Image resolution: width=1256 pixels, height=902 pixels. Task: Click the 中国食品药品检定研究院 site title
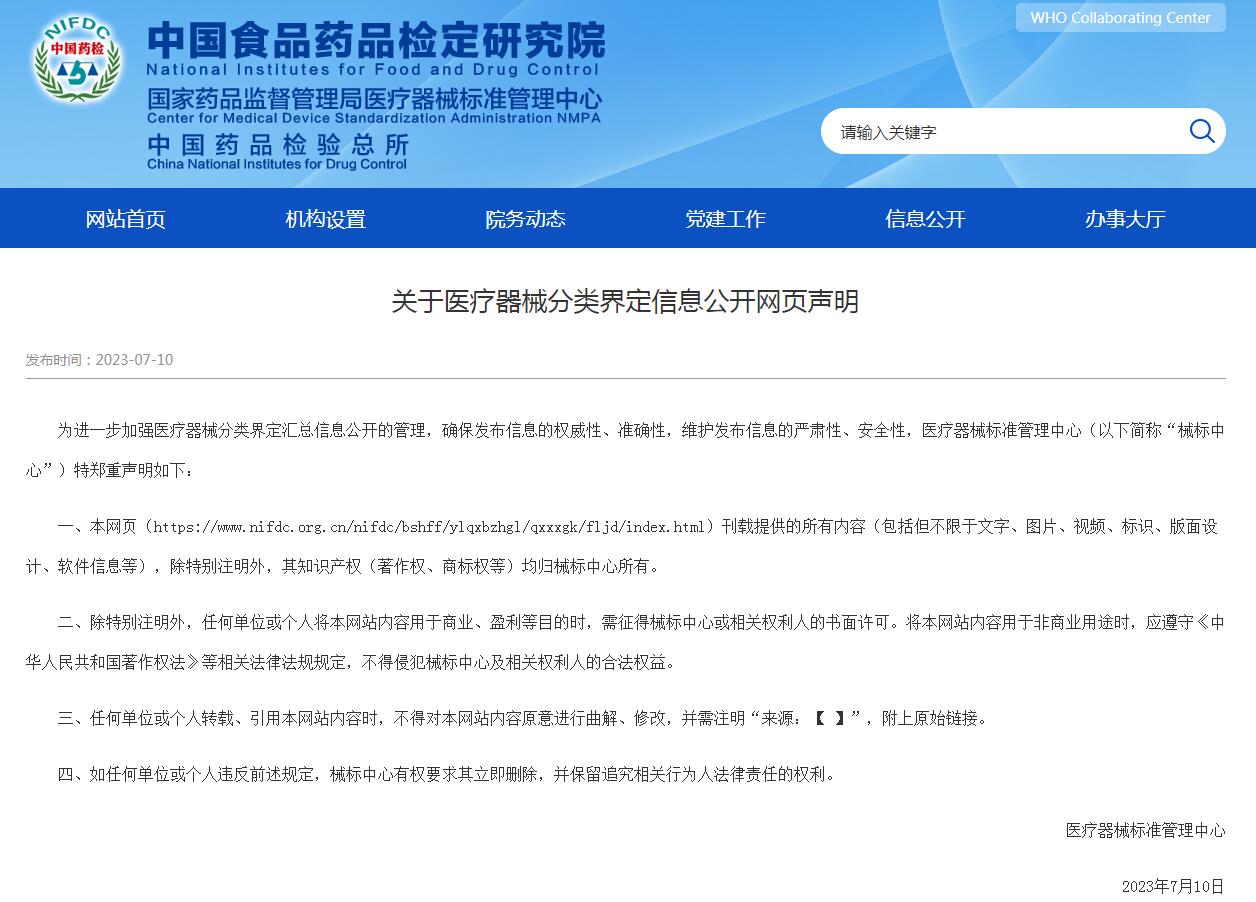(x=376, y=40)
